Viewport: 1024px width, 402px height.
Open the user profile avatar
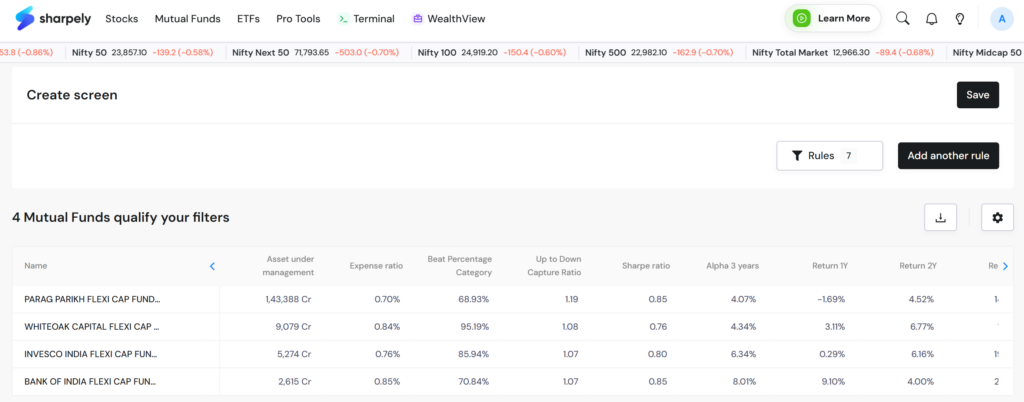click(x=1002, y=19)
